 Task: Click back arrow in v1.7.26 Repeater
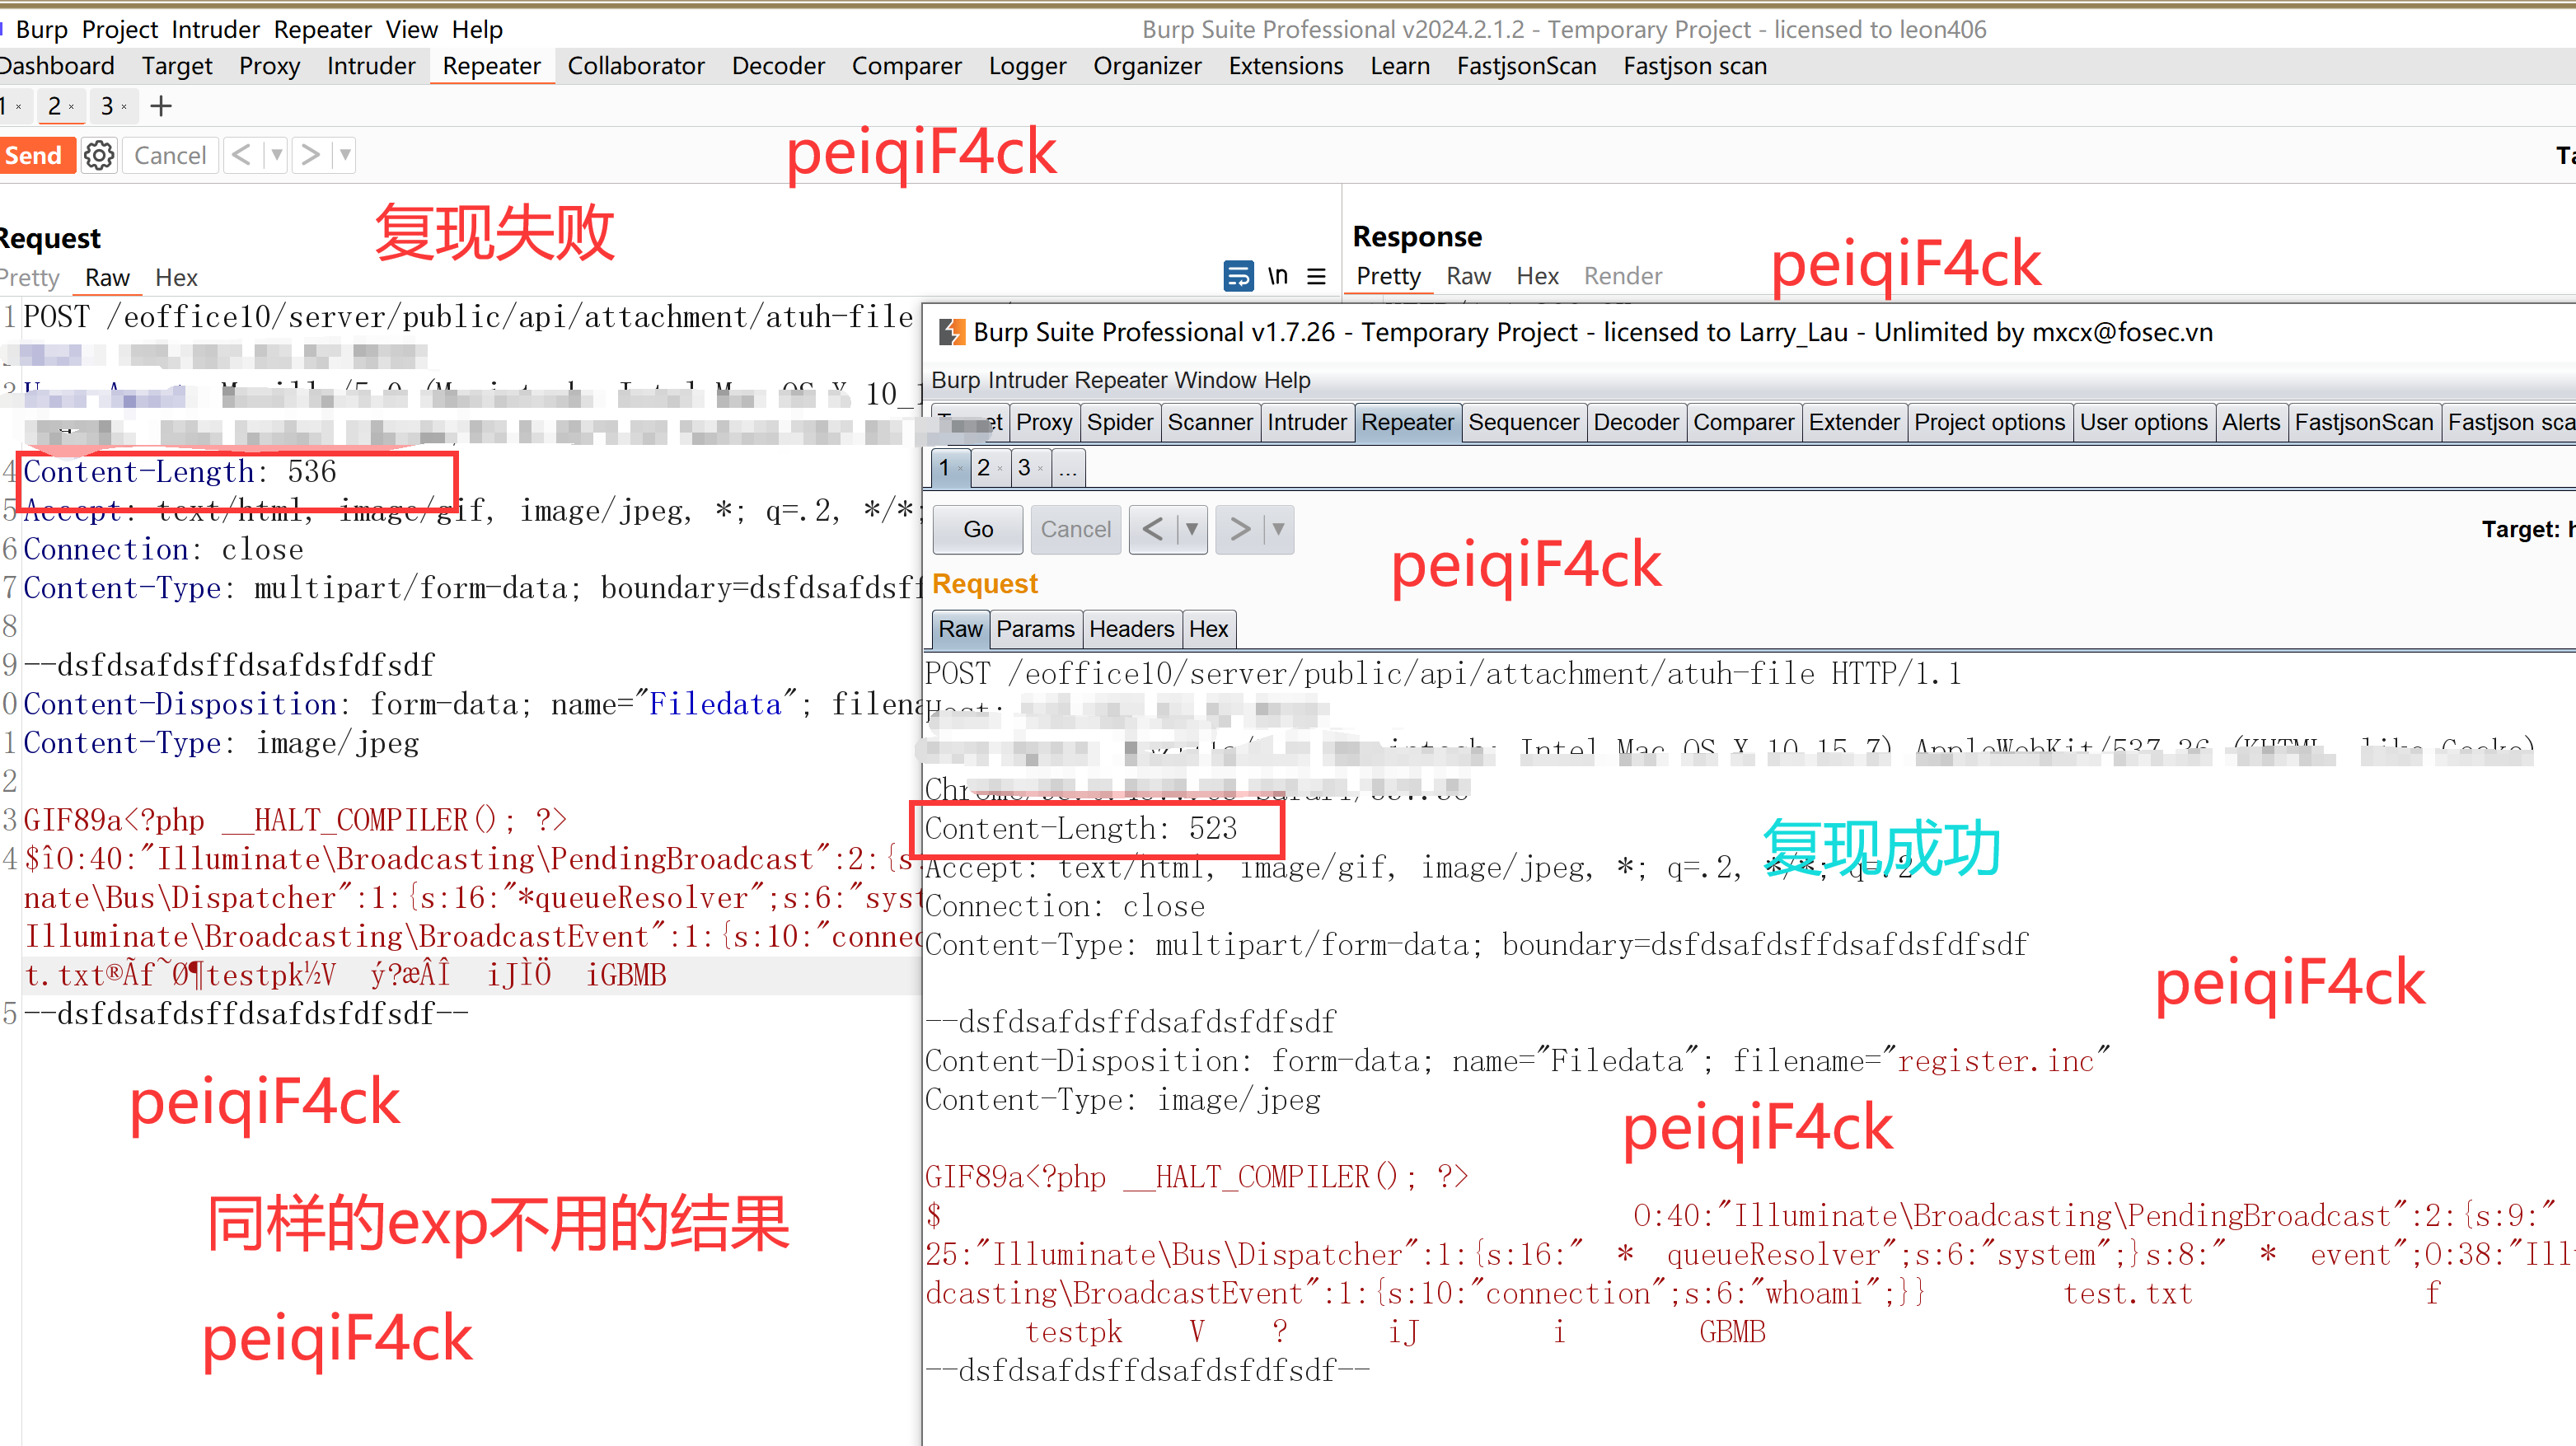[x=1153, y=529]
